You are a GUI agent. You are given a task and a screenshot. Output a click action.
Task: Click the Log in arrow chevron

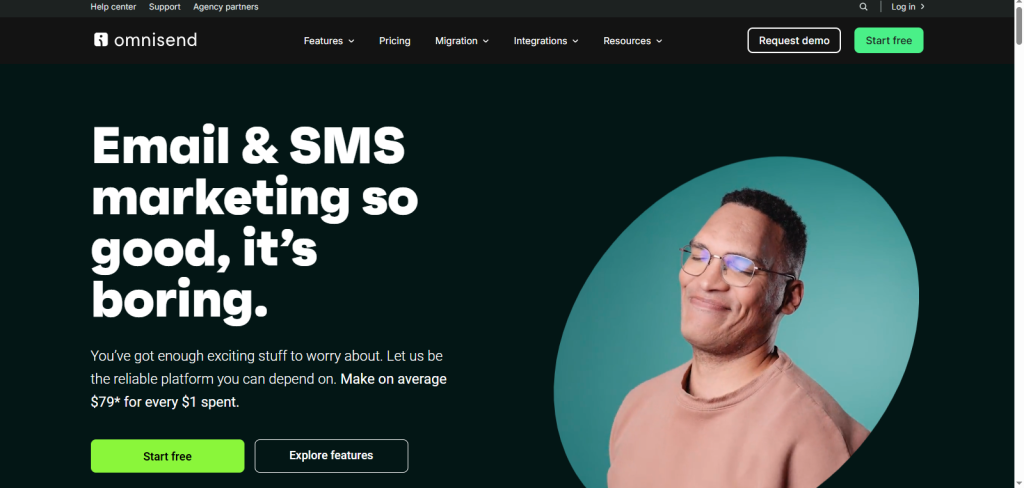(x=922, y=7)
